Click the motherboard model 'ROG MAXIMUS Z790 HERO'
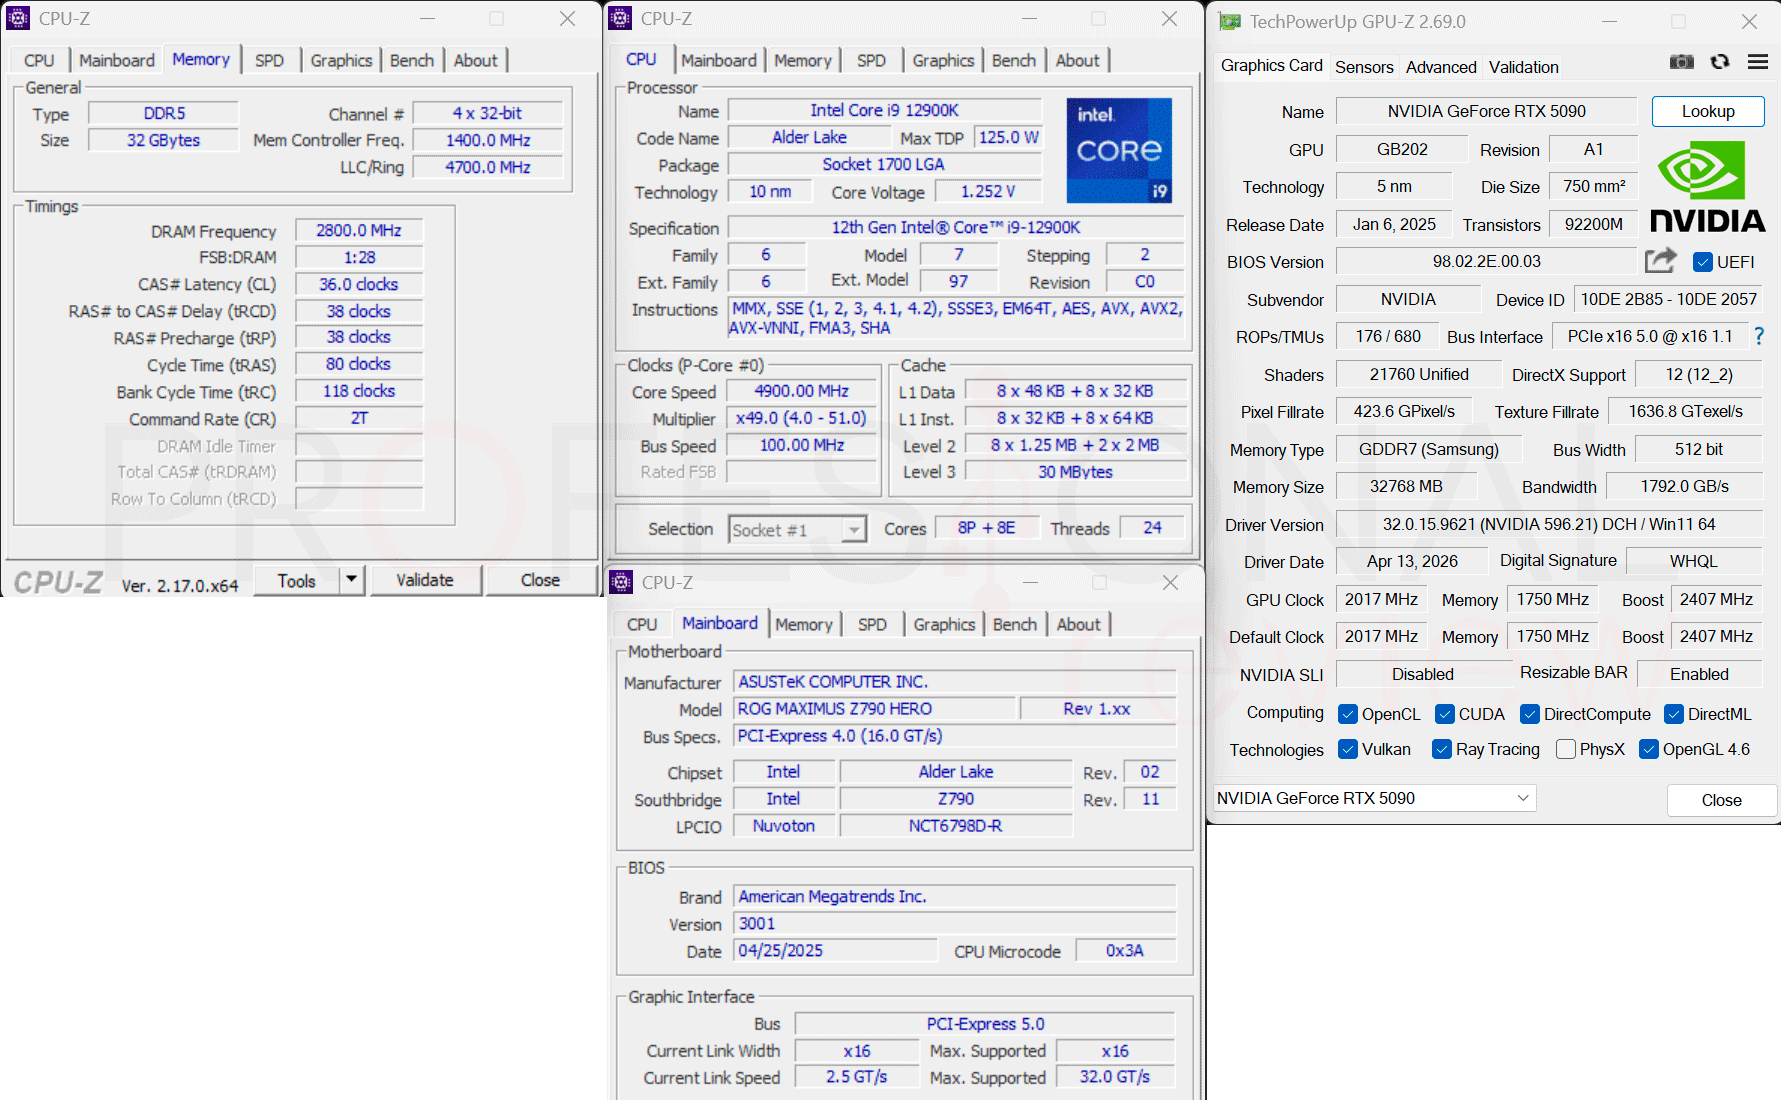 pyautogui.click(x=875, y=709)
